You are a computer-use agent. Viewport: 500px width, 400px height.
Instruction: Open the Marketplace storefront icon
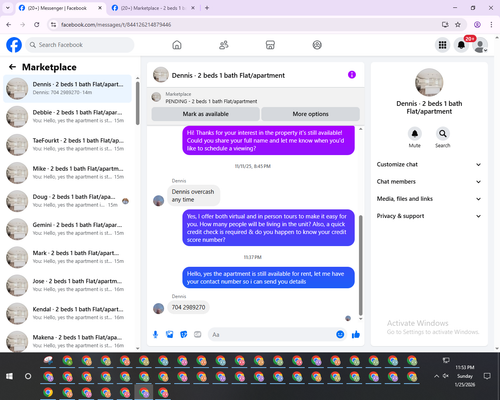tap(270, 45)
